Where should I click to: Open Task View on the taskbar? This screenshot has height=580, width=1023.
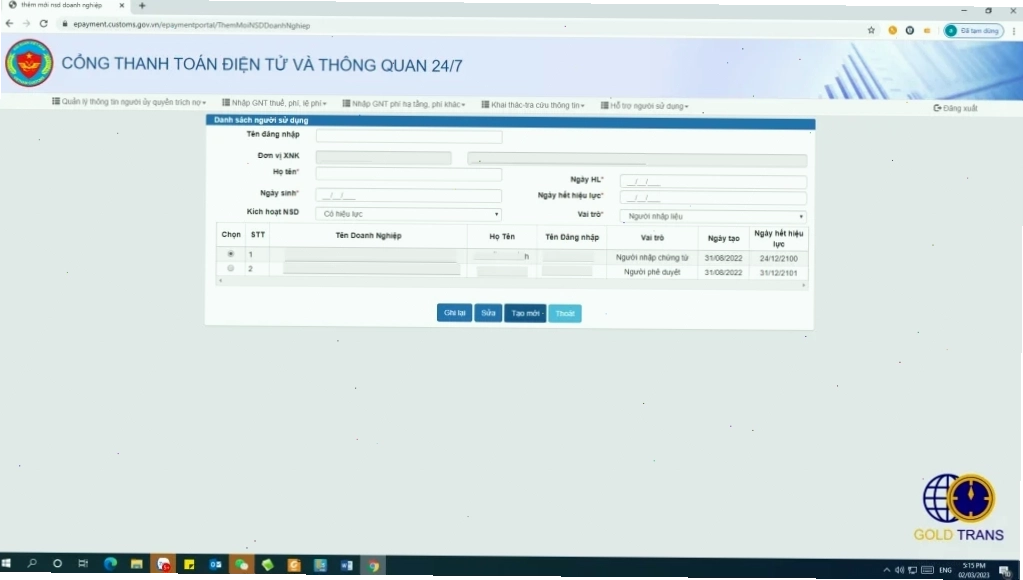[x=83, y=563]
